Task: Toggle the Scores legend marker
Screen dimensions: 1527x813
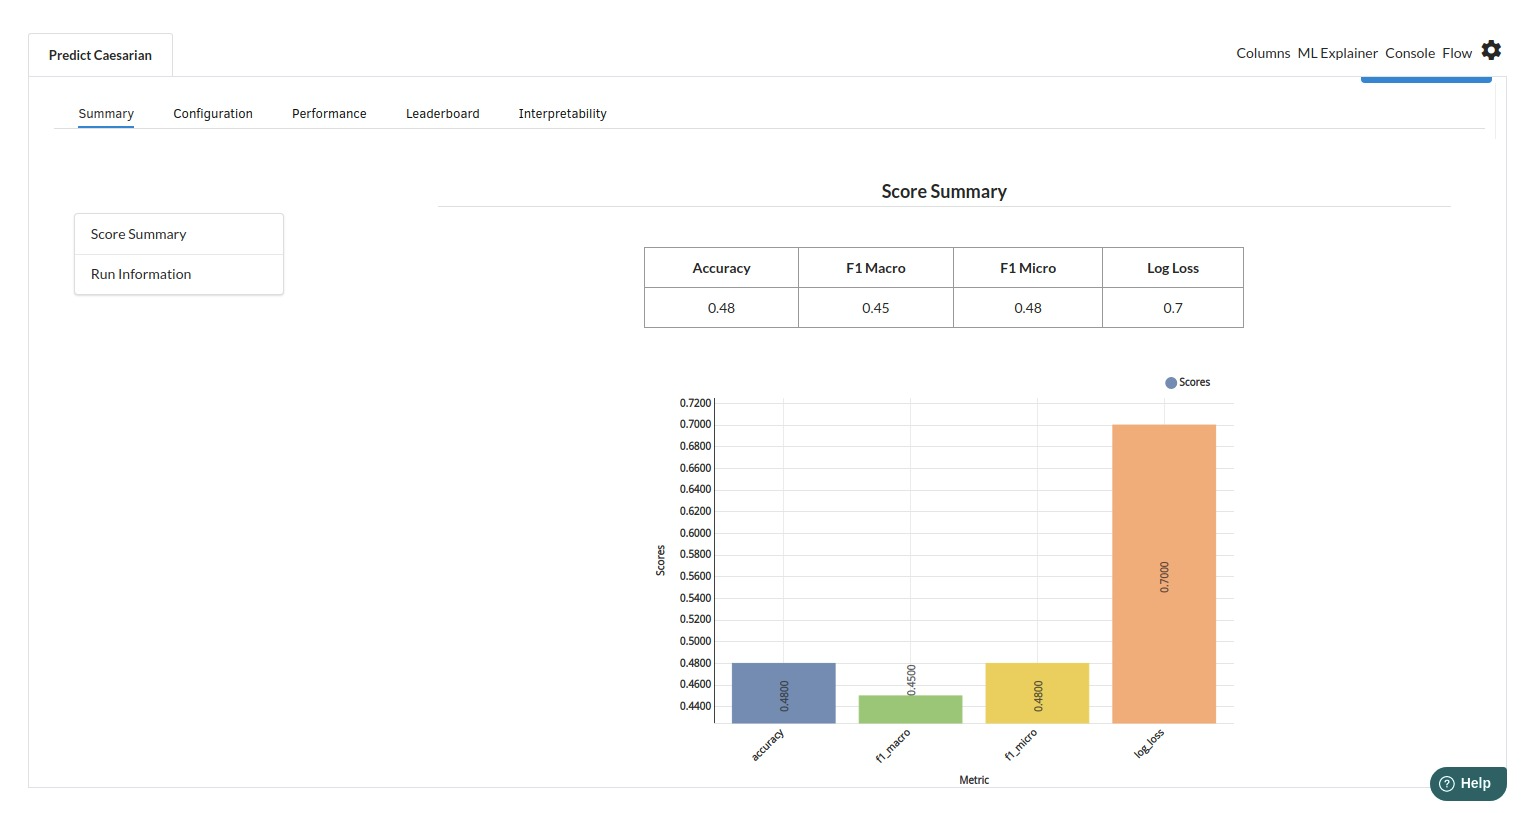Action: click(1171, 383)
